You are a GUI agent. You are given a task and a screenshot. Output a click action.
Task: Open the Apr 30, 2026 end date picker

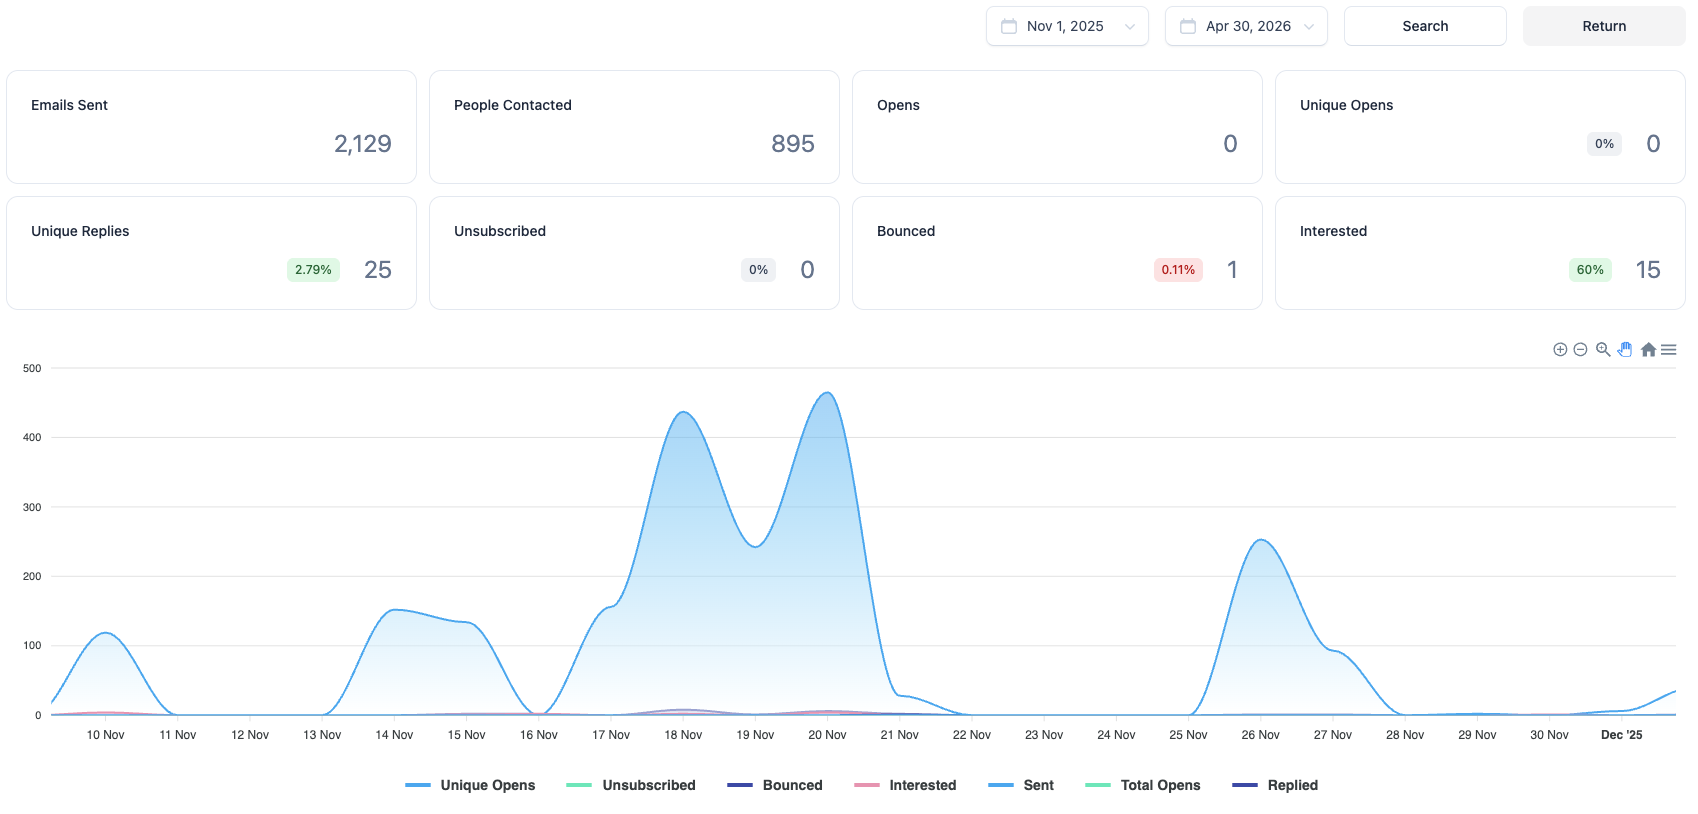pos(1246,26)
